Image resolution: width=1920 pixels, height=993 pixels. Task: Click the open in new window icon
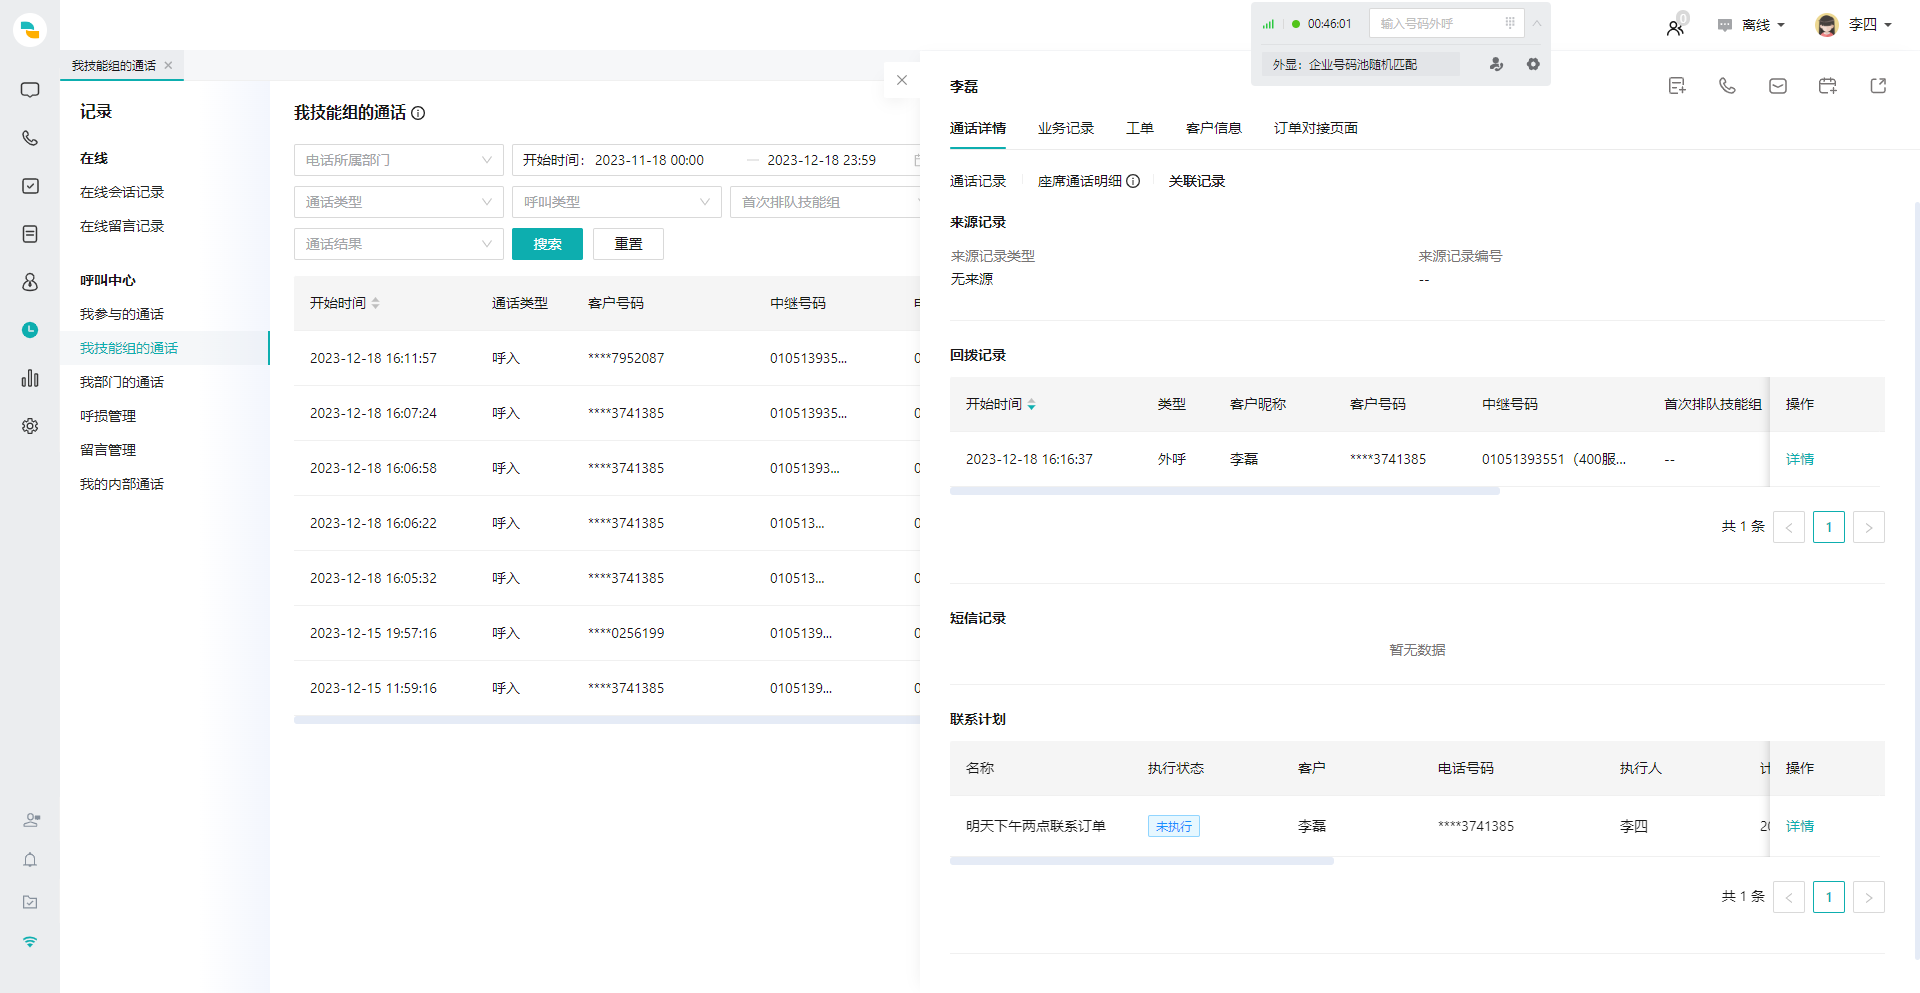(1878, 86)
